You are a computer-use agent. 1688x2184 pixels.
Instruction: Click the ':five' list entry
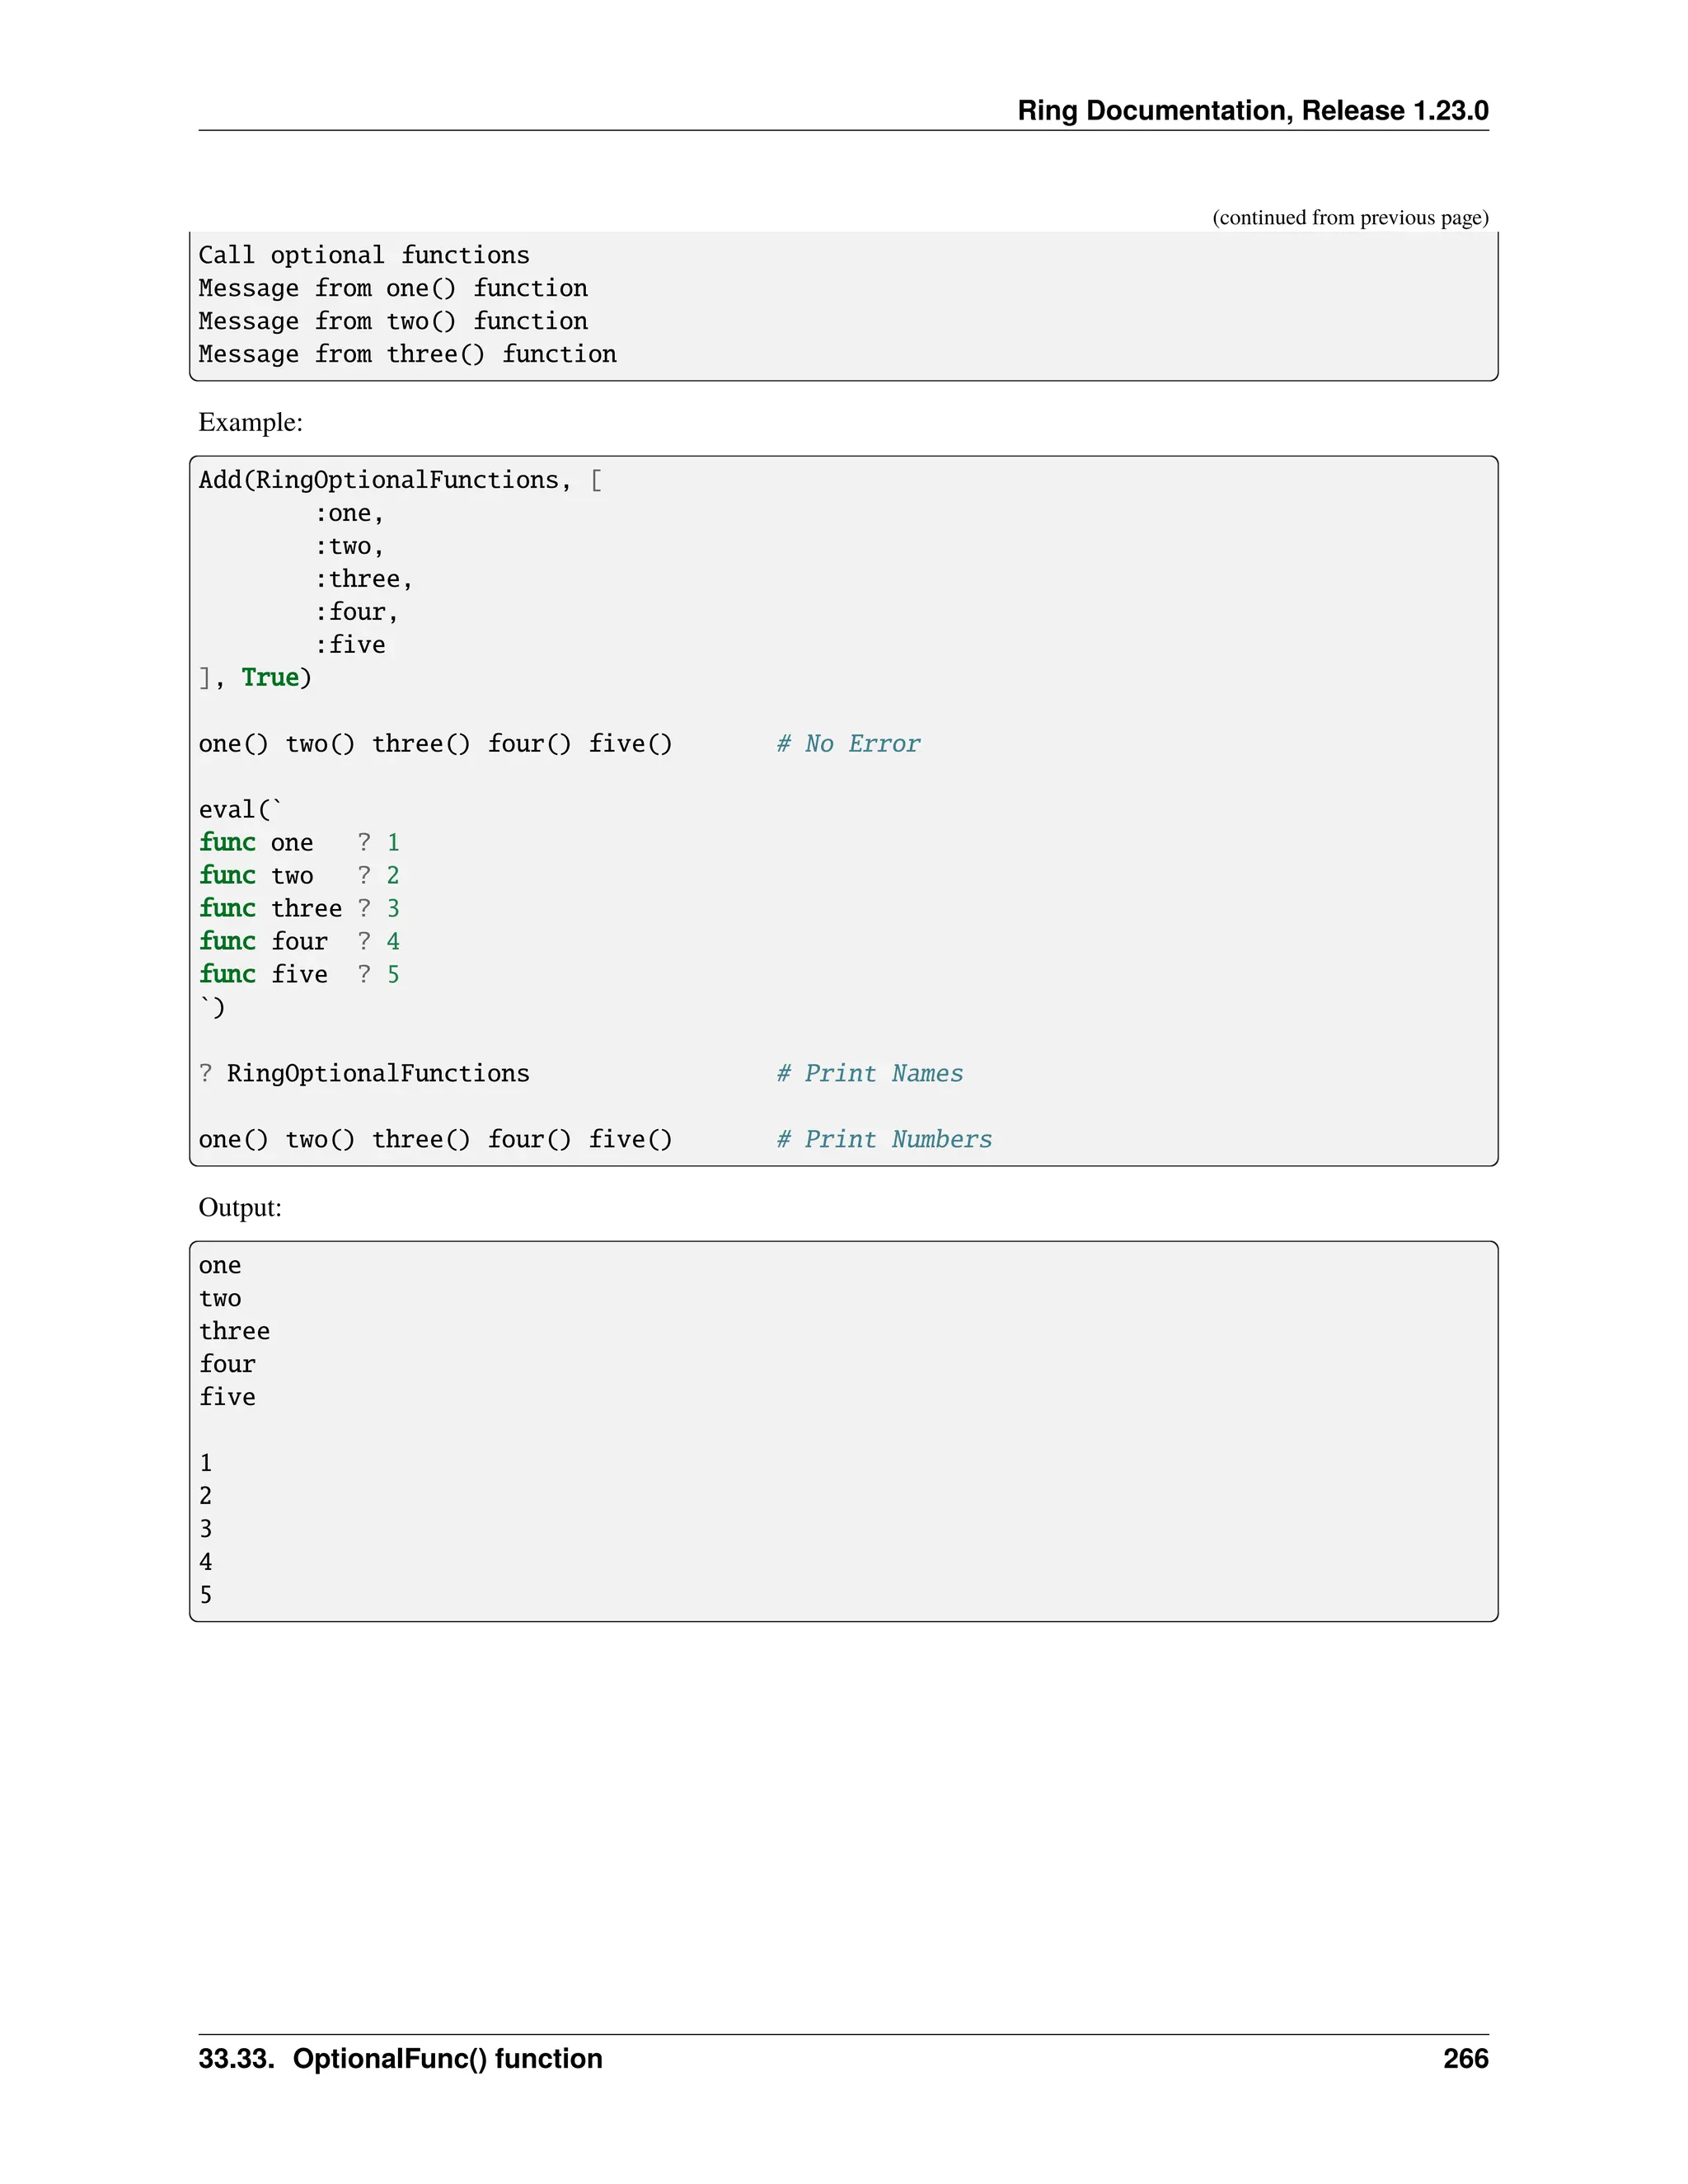(350, 645)
